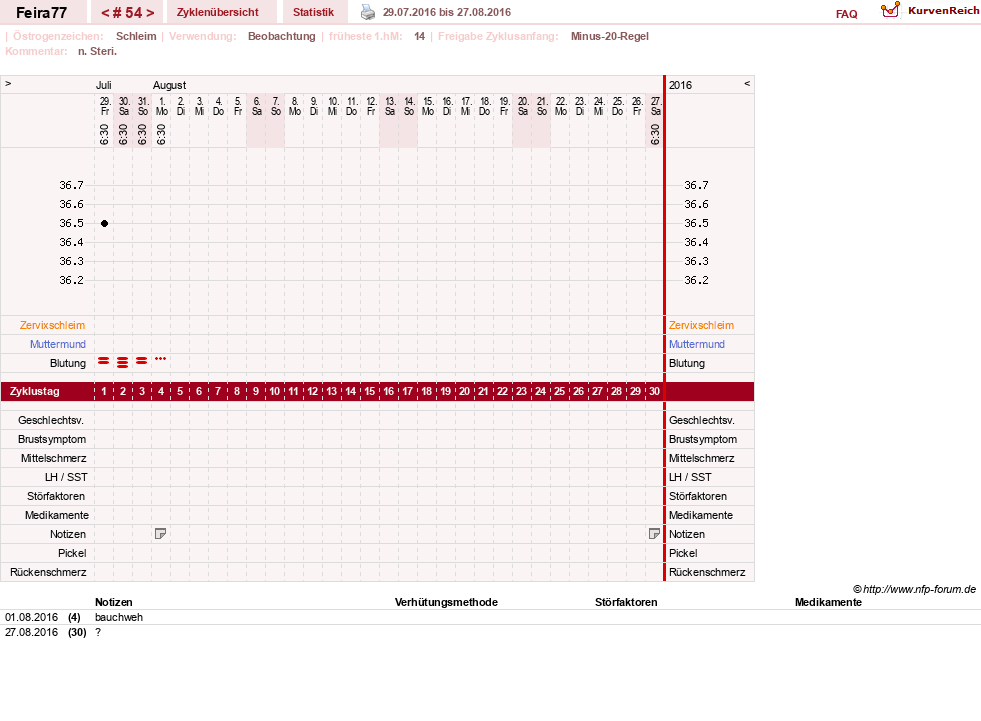This screenshot has height=721, width=981.
Task: Open the nfp-forum.de copyright link
Action: click(914, 589)
